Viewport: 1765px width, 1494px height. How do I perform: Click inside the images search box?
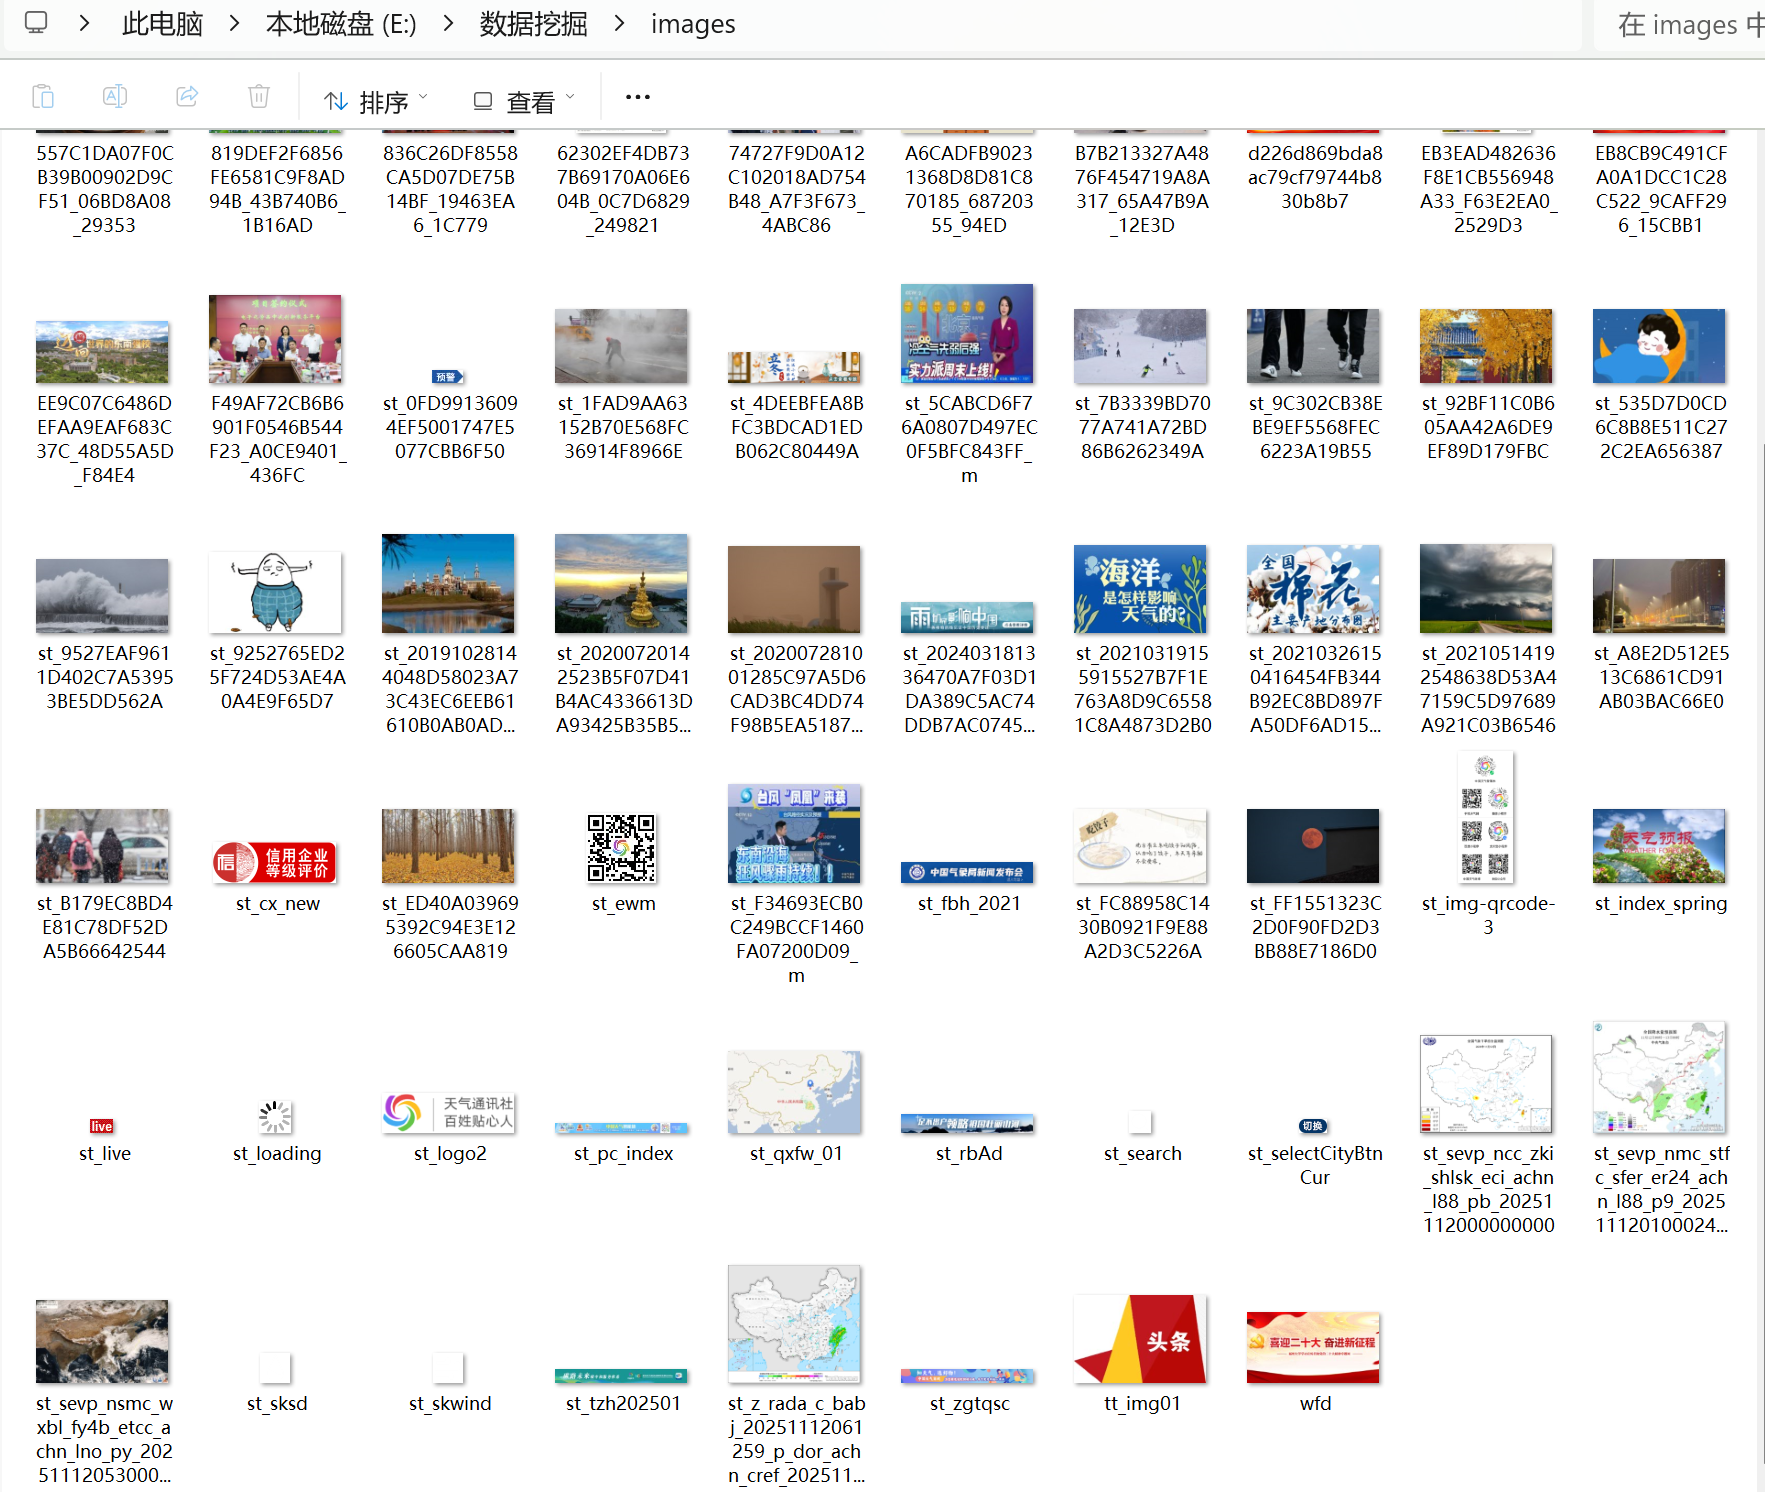1690,25
